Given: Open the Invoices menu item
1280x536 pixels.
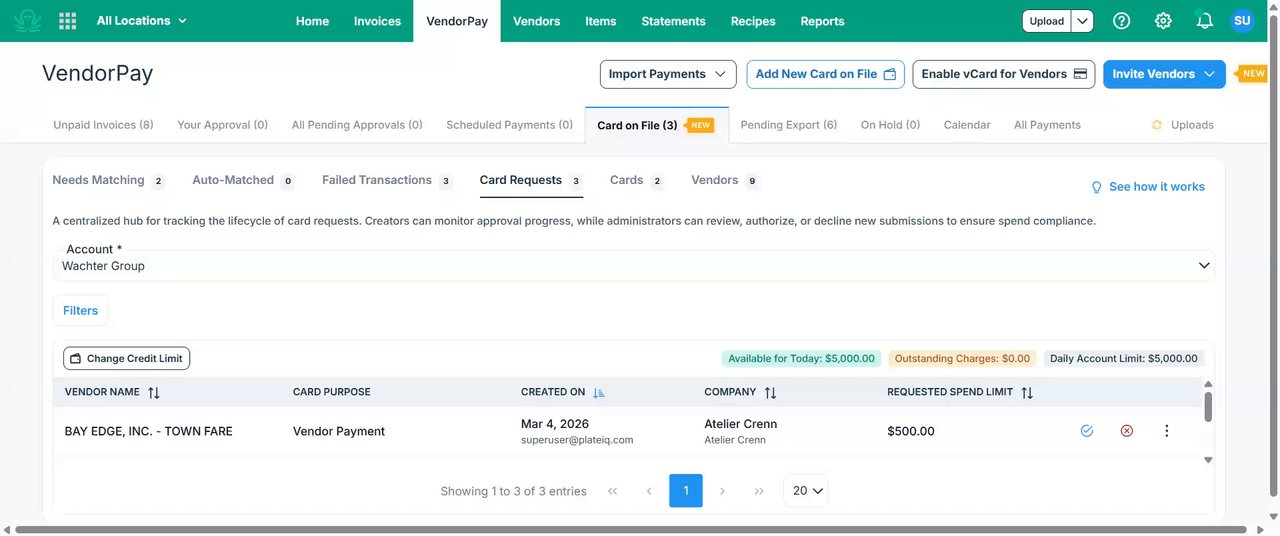Looking at the screenshot, I should (x=377, y=21).
